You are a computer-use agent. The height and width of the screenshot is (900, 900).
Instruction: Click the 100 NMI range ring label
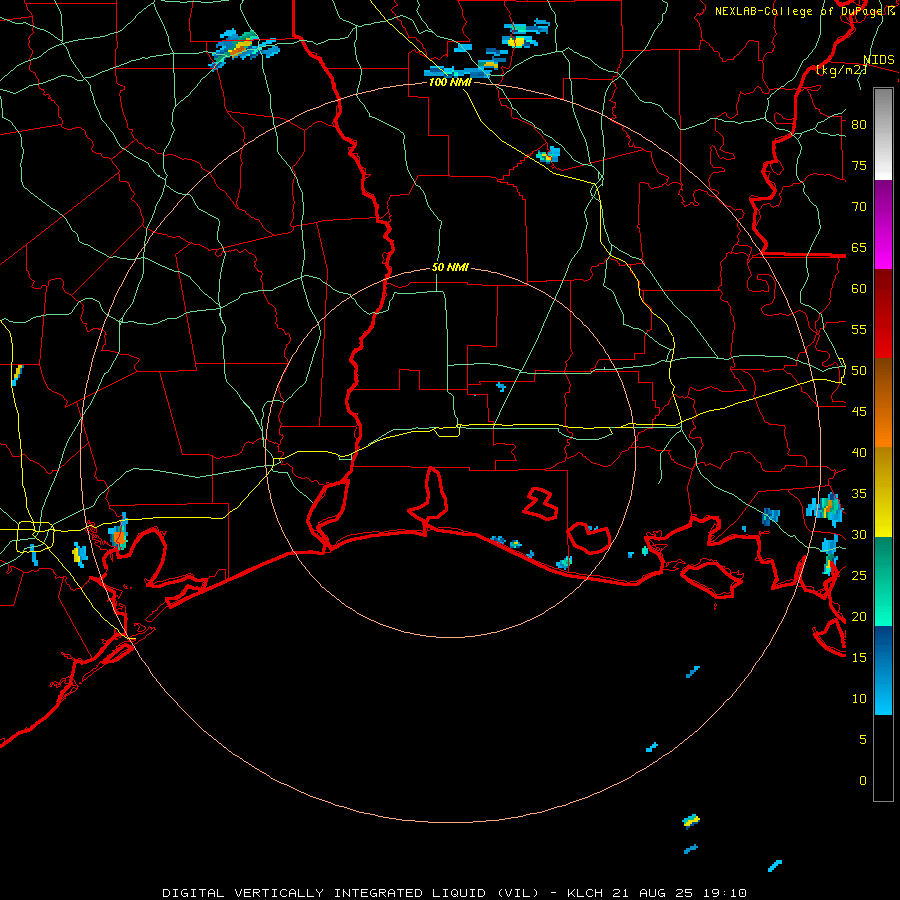click(x=450, y=82)
